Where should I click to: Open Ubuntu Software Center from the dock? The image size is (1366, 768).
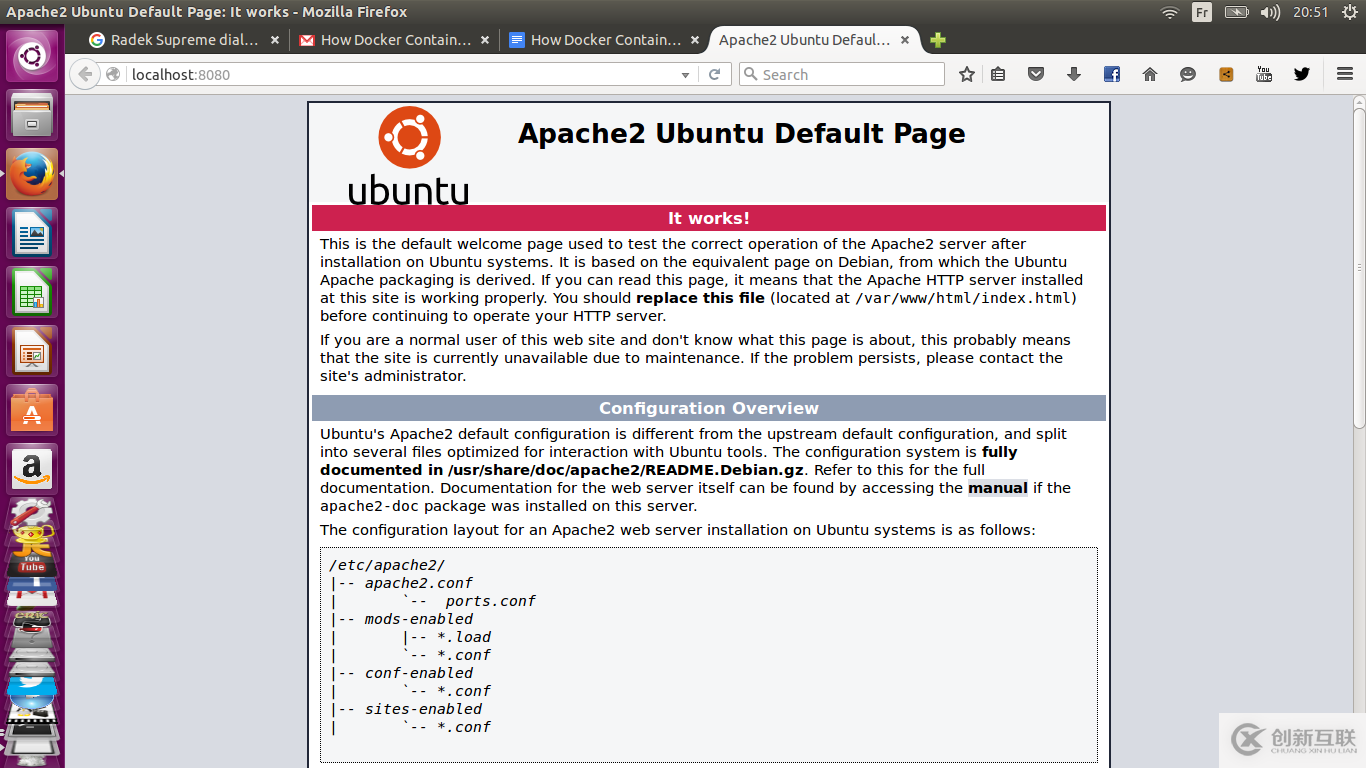[x=32, y=410]
